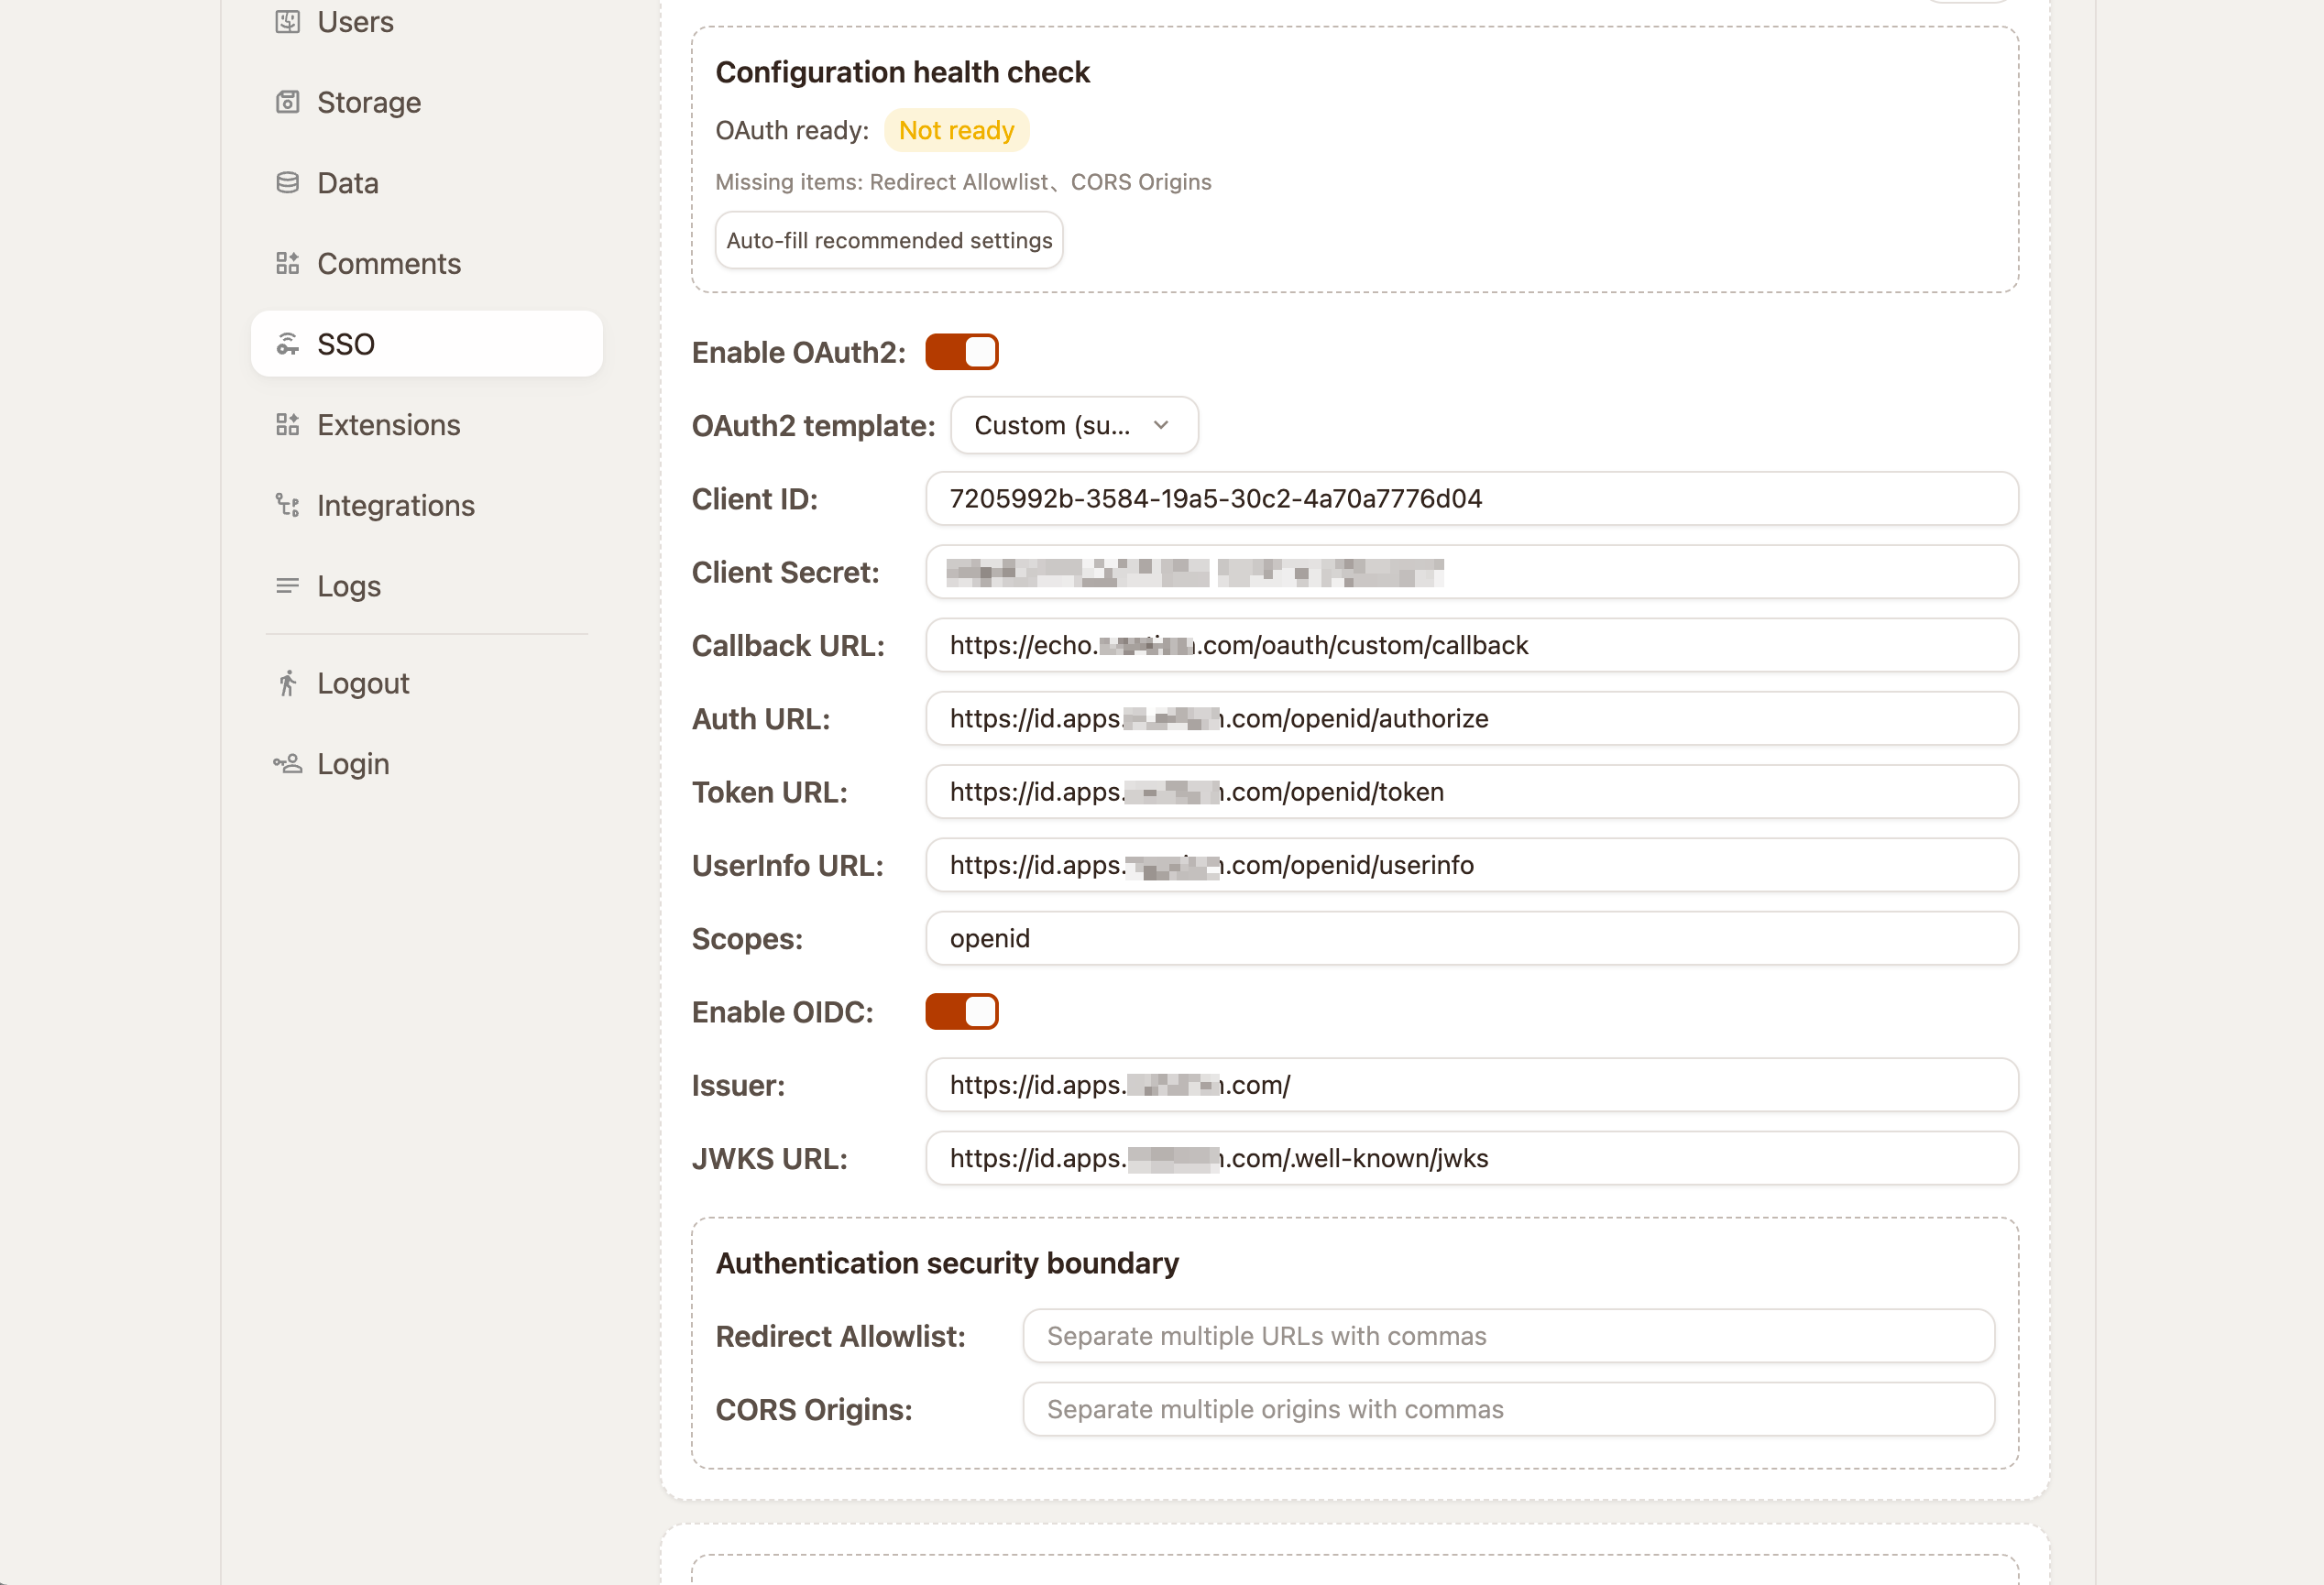This screenshot has width=2324, height=1585.
Task: Click Auto-fill recommended settings button
Action: tap(889, 240)
